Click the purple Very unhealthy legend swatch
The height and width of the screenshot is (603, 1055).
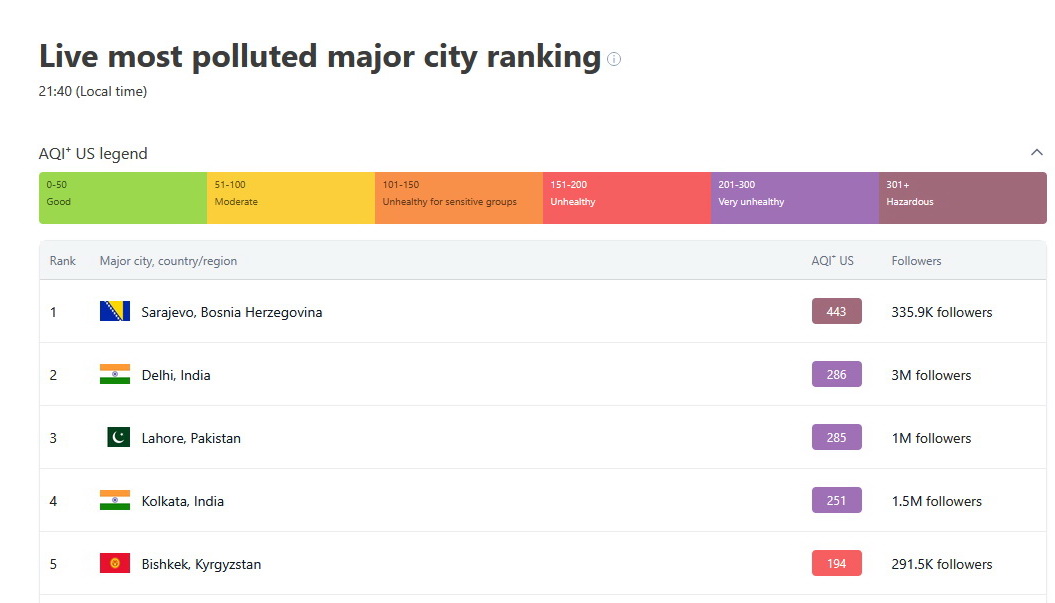794,198
